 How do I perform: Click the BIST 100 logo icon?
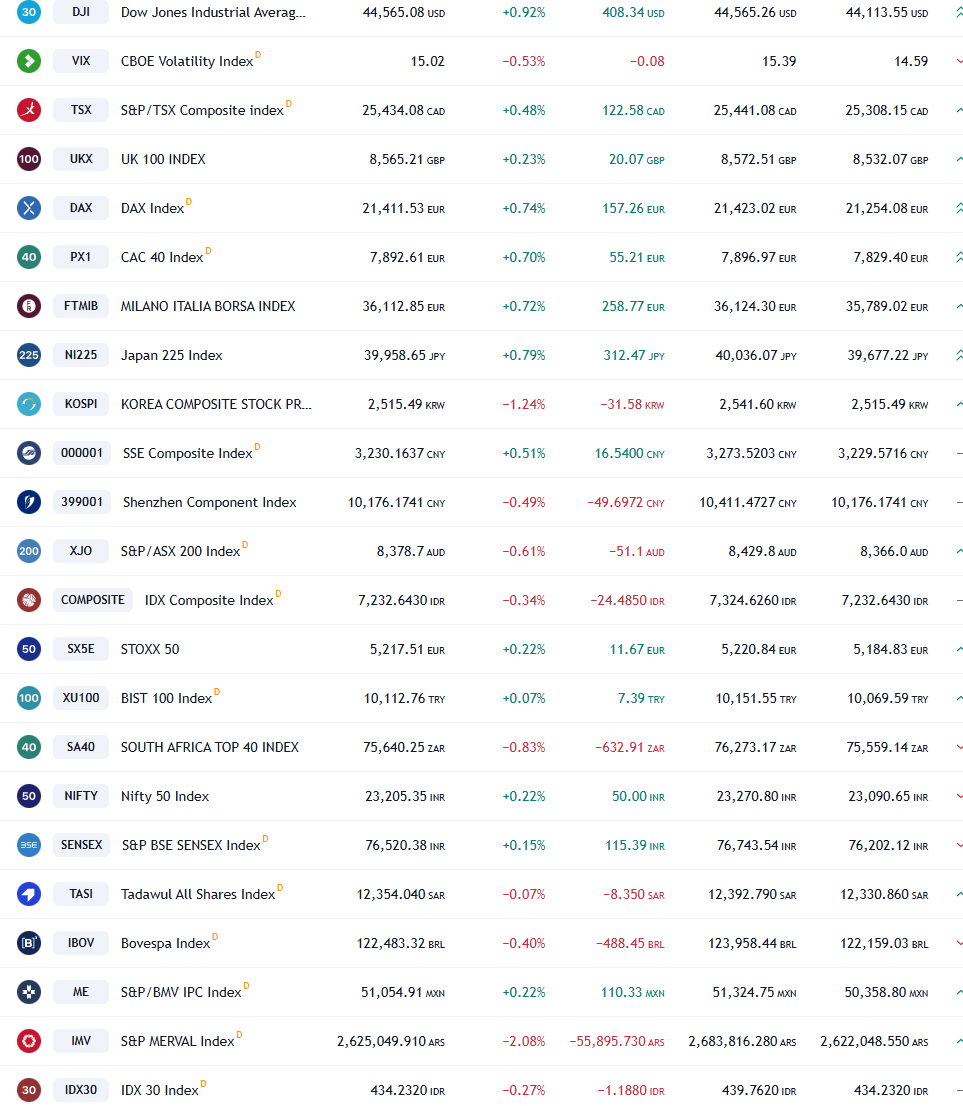(29, 698)
